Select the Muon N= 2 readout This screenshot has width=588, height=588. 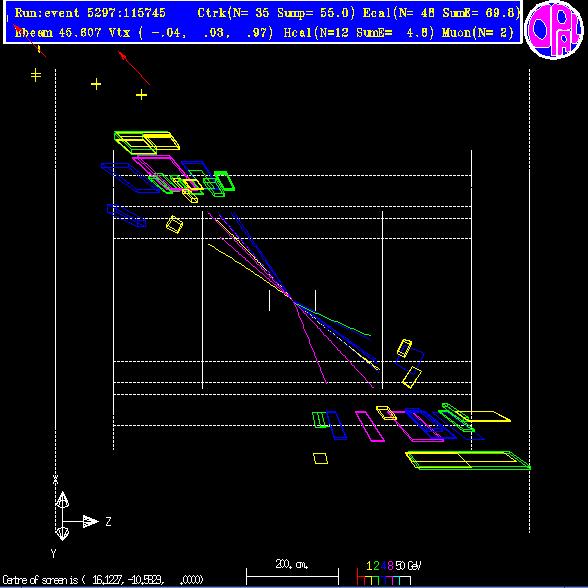[478, 33]
